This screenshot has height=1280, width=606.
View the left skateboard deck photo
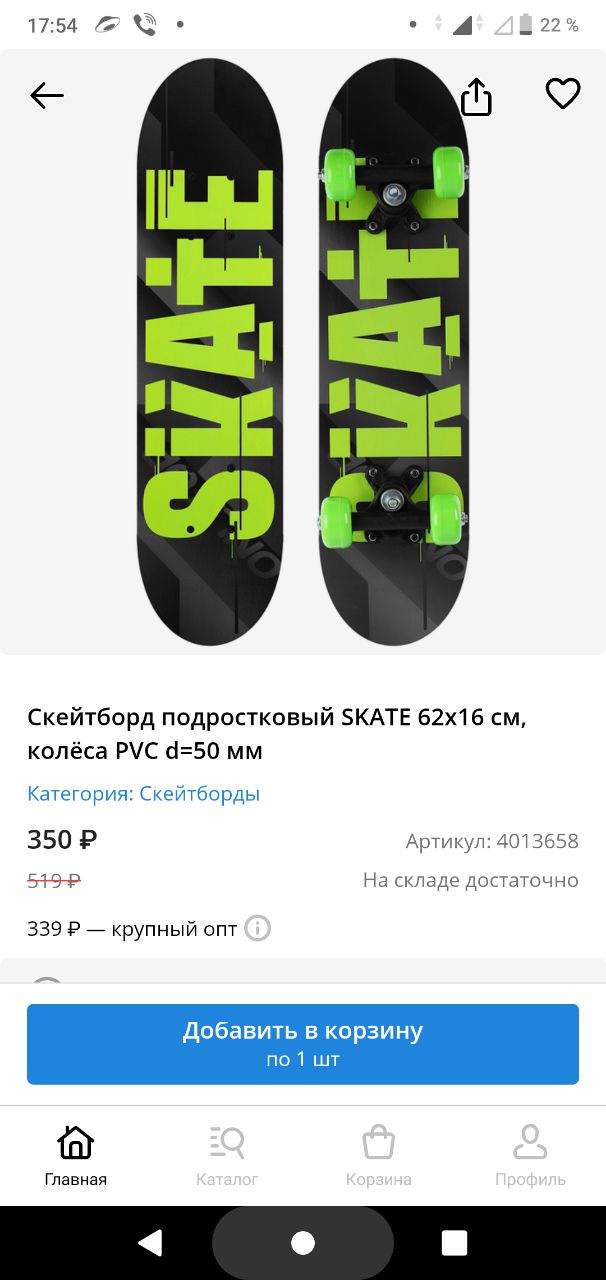210,350
